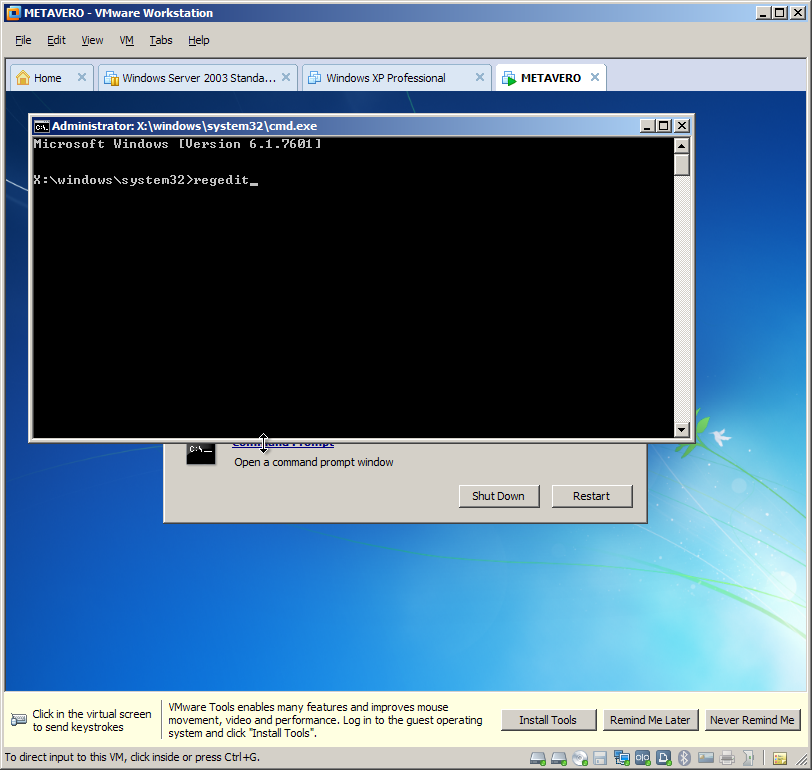
Task: Click Remind Me Later button
Action: click(x=650, y=720)
